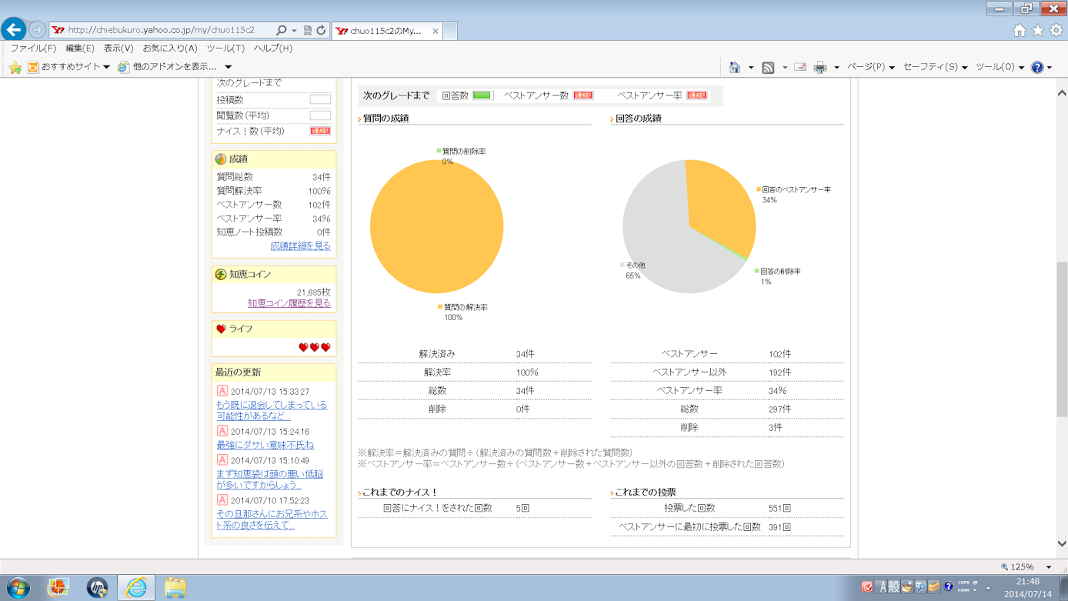Open the ヘルプ(H) menu

click(273, 48)
